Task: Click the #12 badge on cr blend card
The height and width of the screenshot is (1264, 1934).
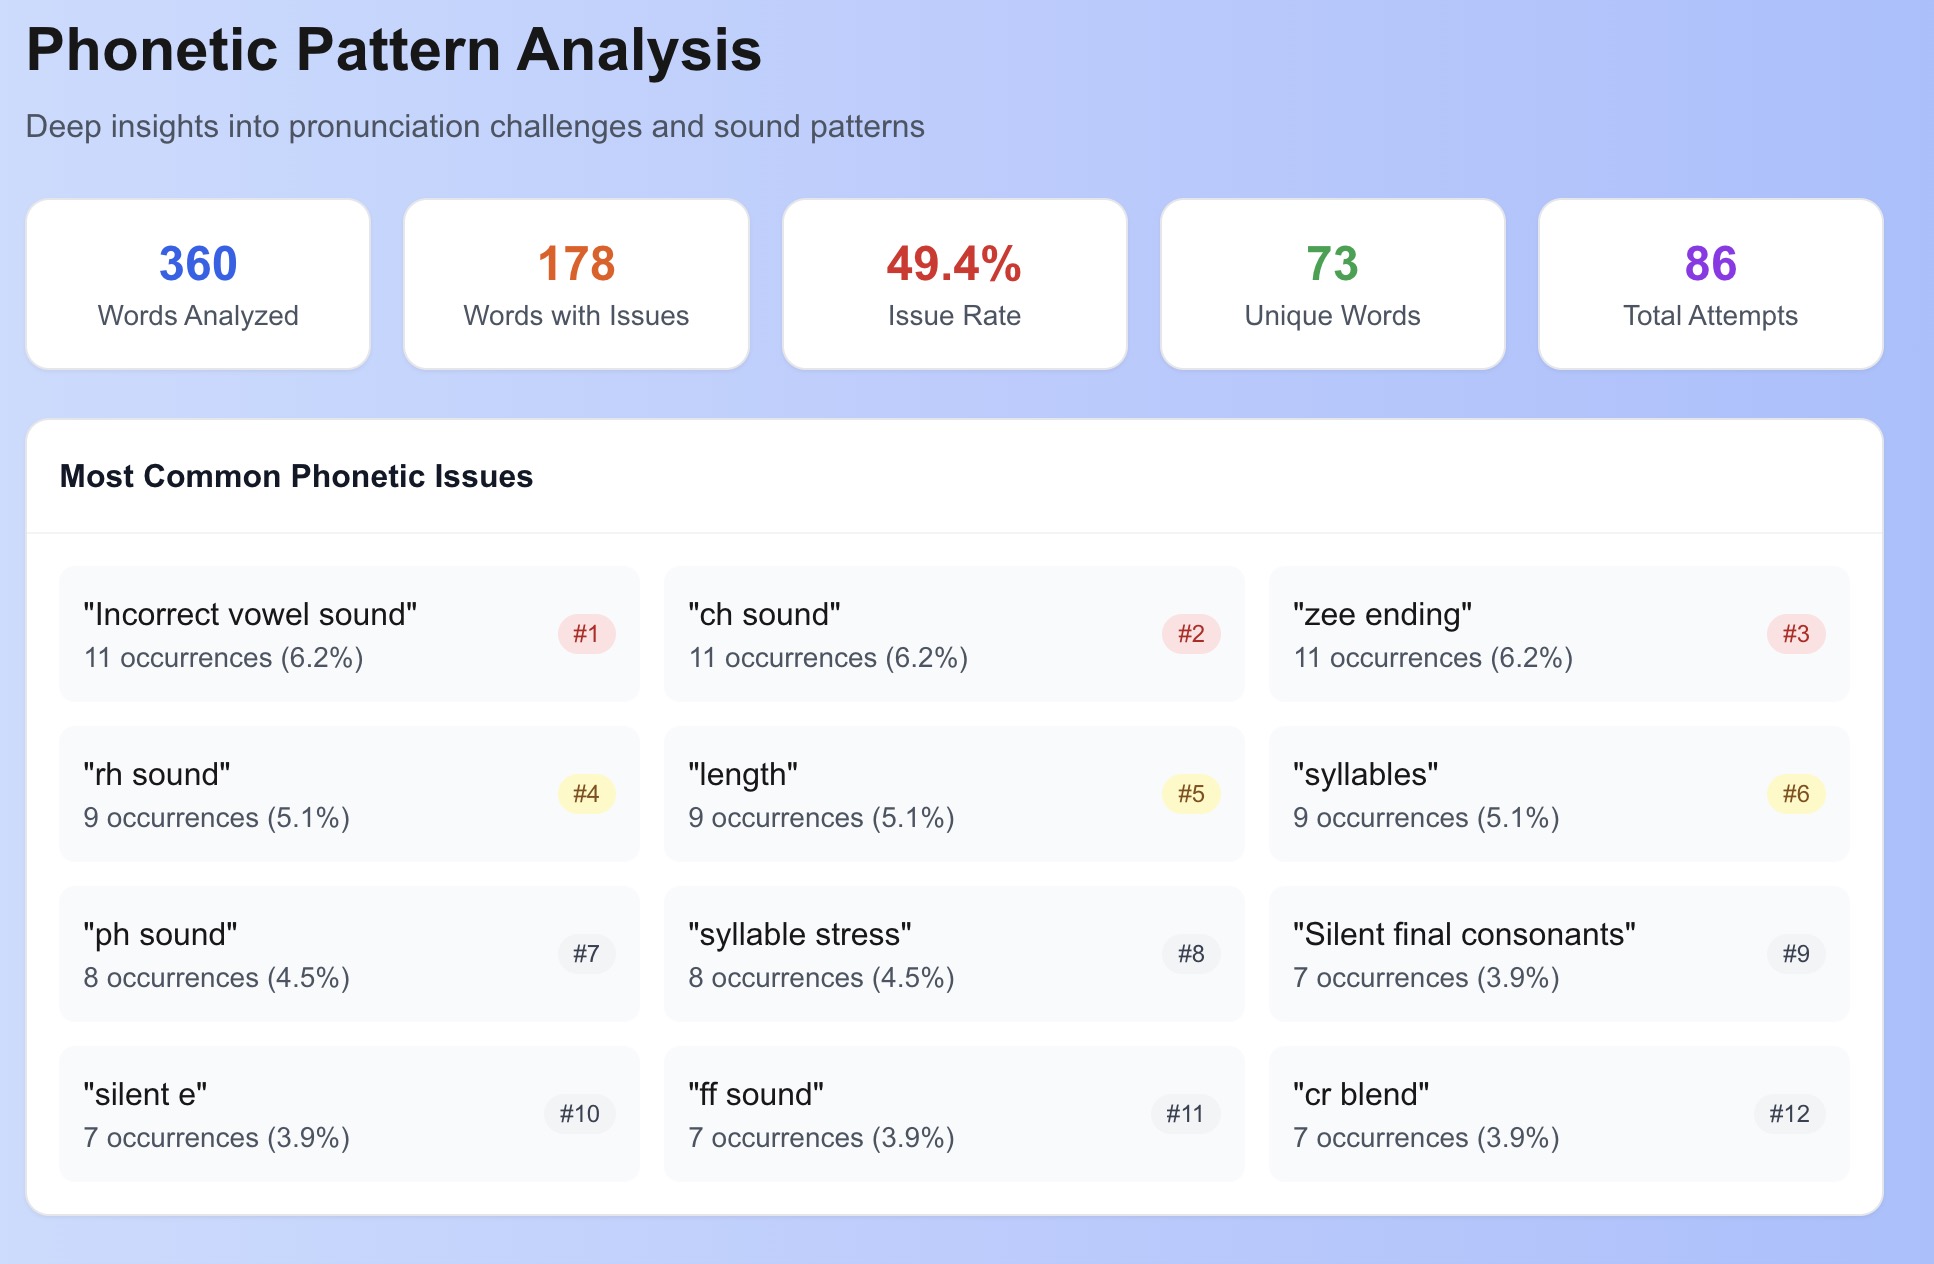Action: [x=1790, y=1113]
